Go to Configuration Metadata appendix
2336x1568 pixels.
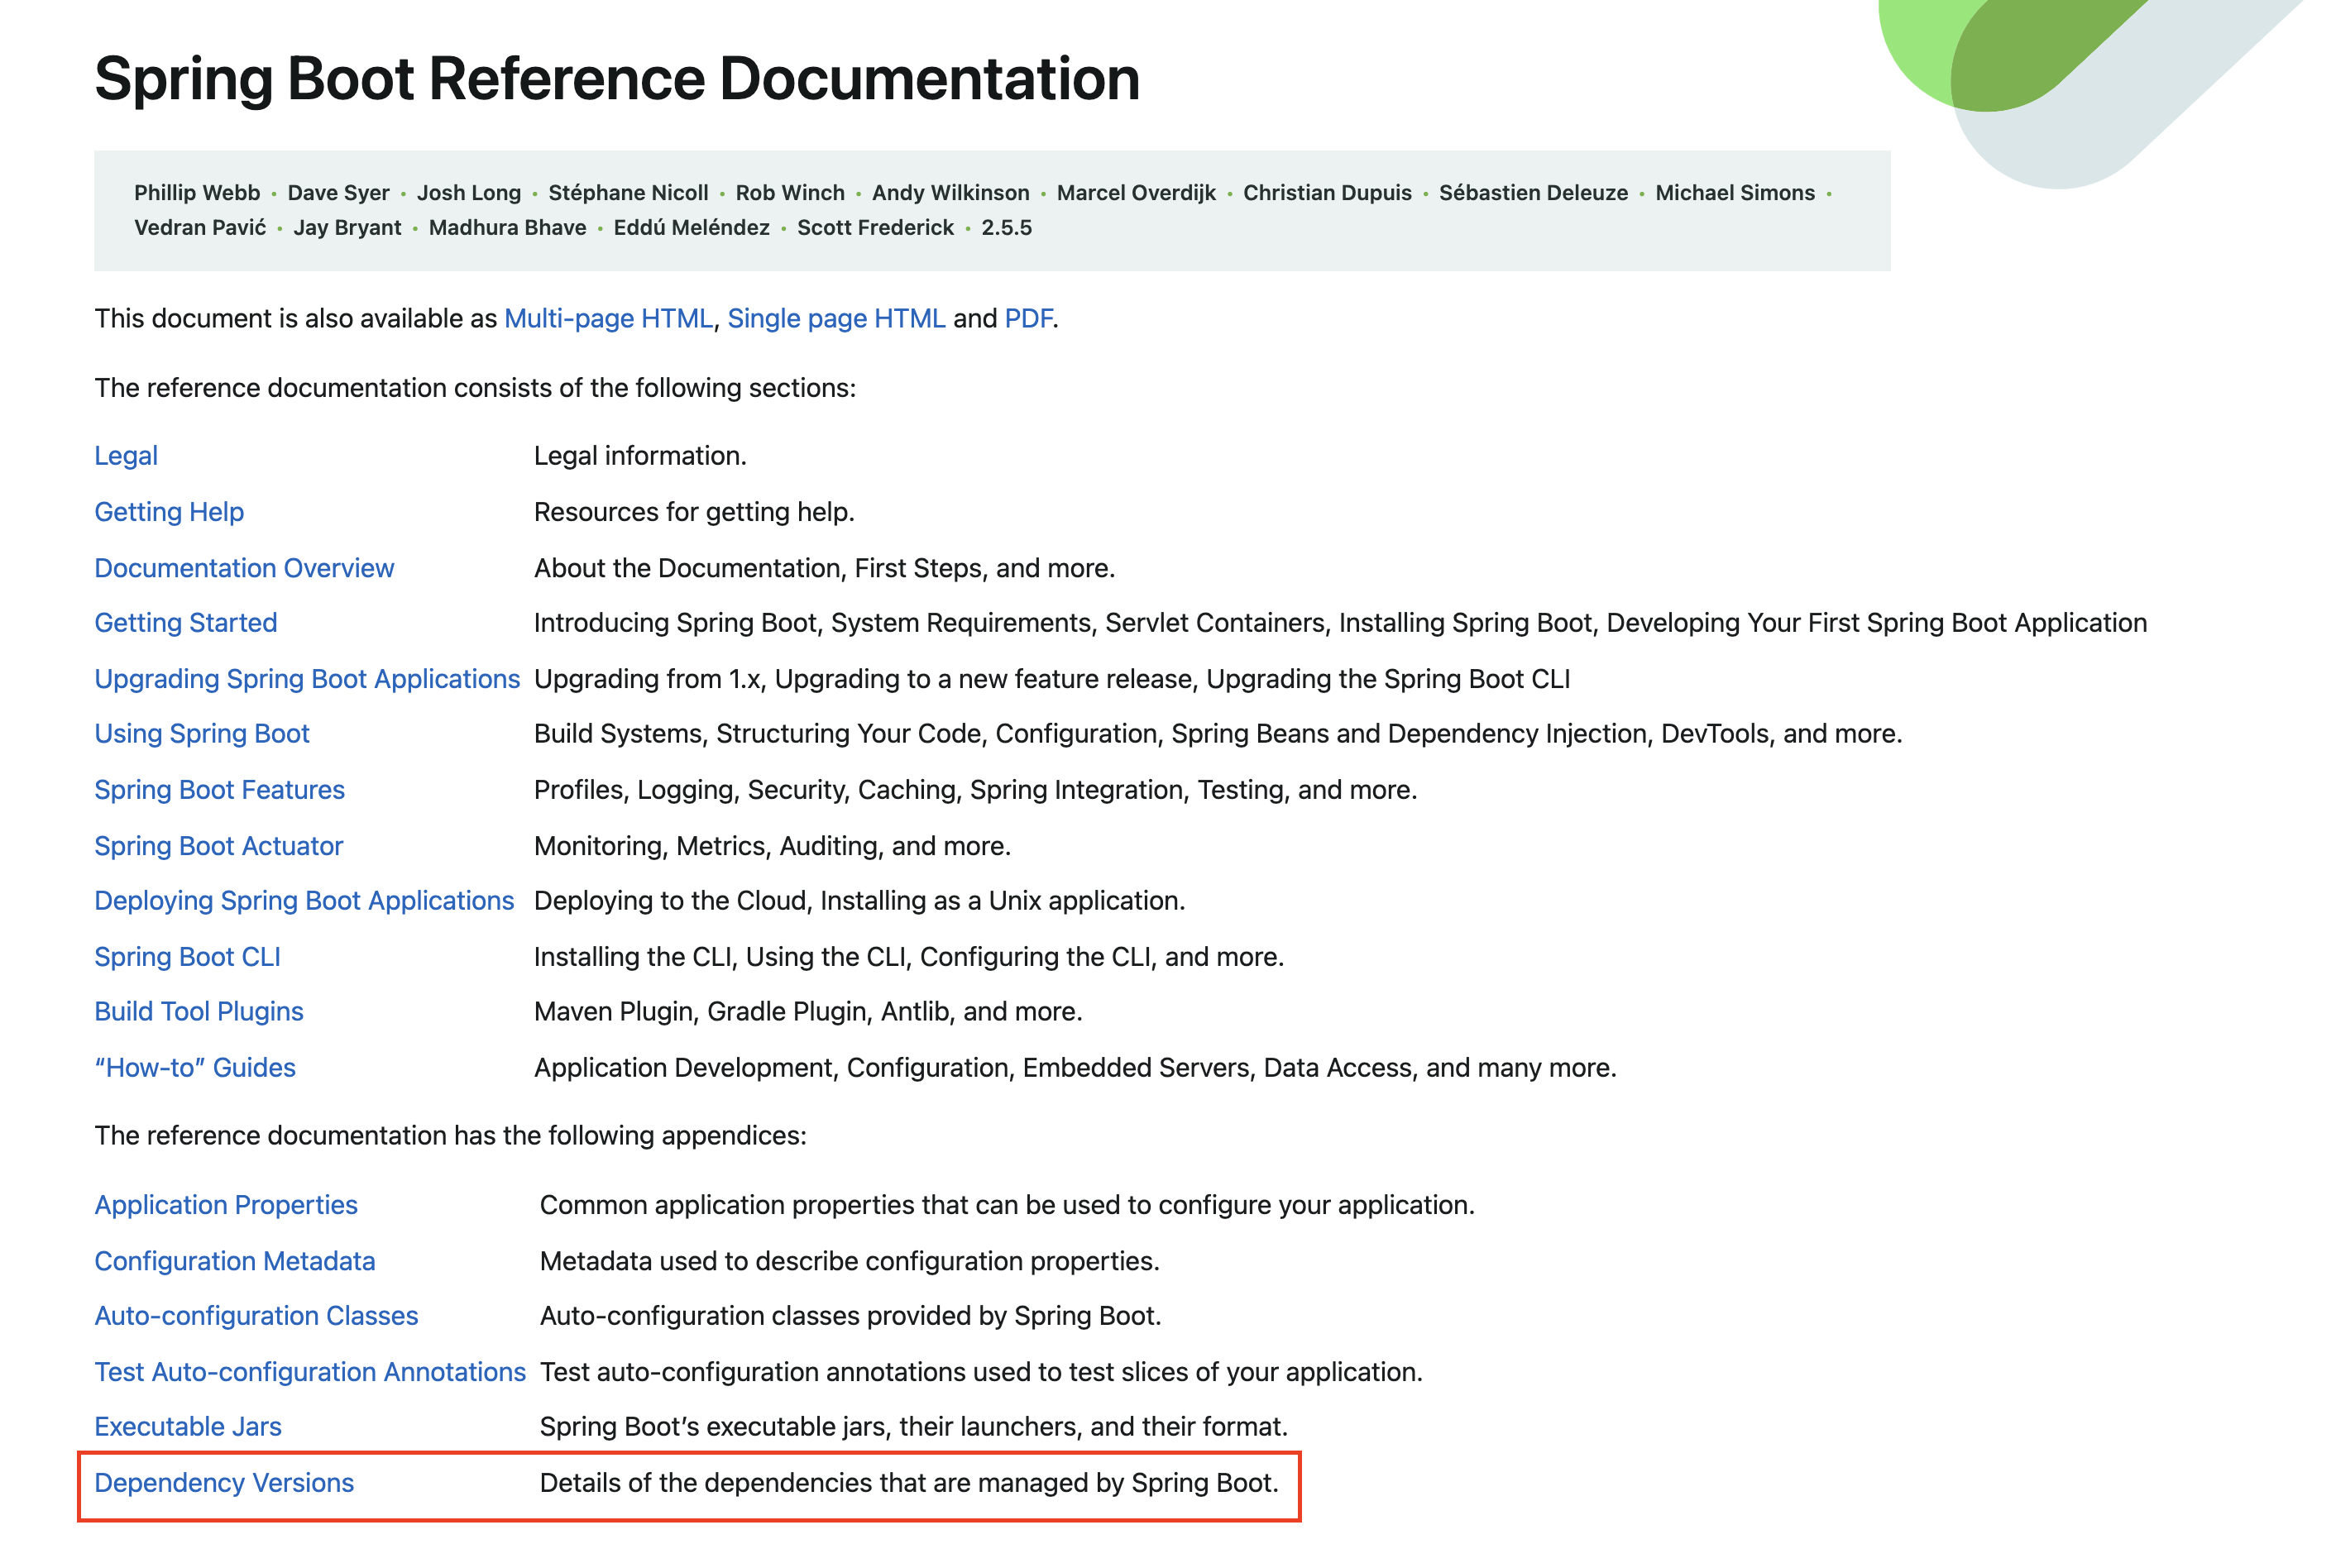click(235, 1261)
